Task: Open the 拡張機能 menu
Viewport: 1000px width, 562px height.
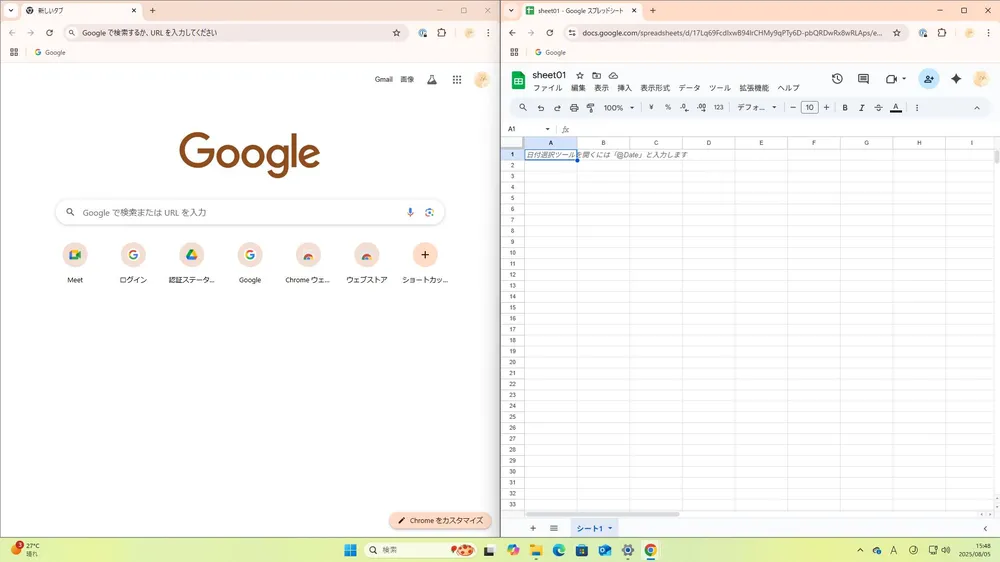Action: tap(754, 88)
